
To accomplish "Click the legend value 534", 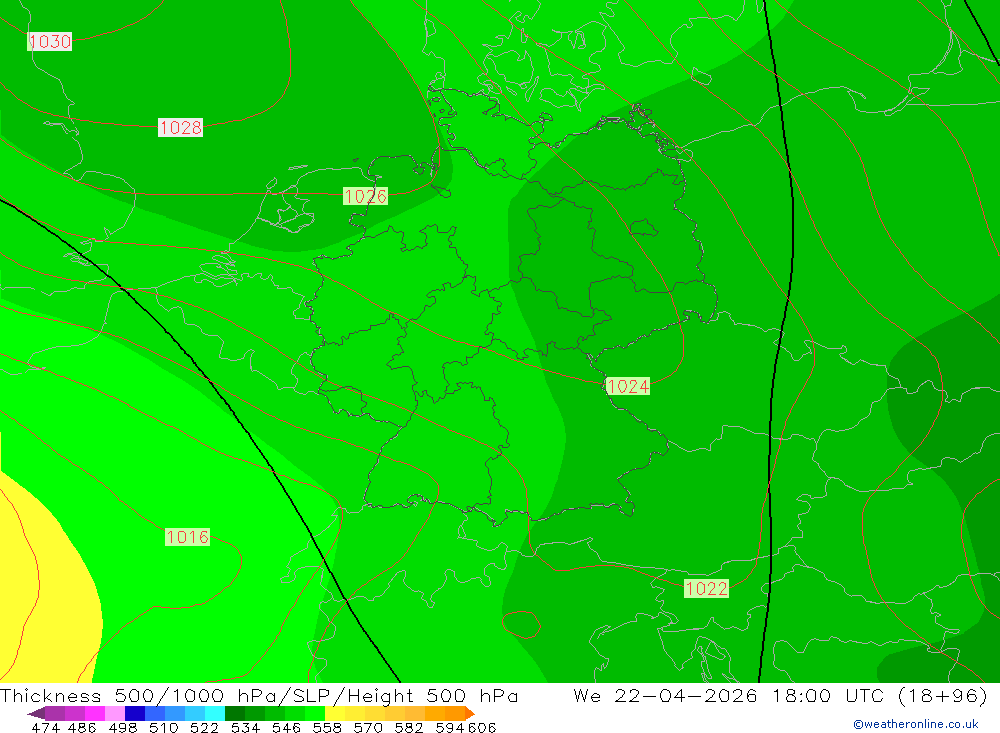I will click(x=245, y=727).
